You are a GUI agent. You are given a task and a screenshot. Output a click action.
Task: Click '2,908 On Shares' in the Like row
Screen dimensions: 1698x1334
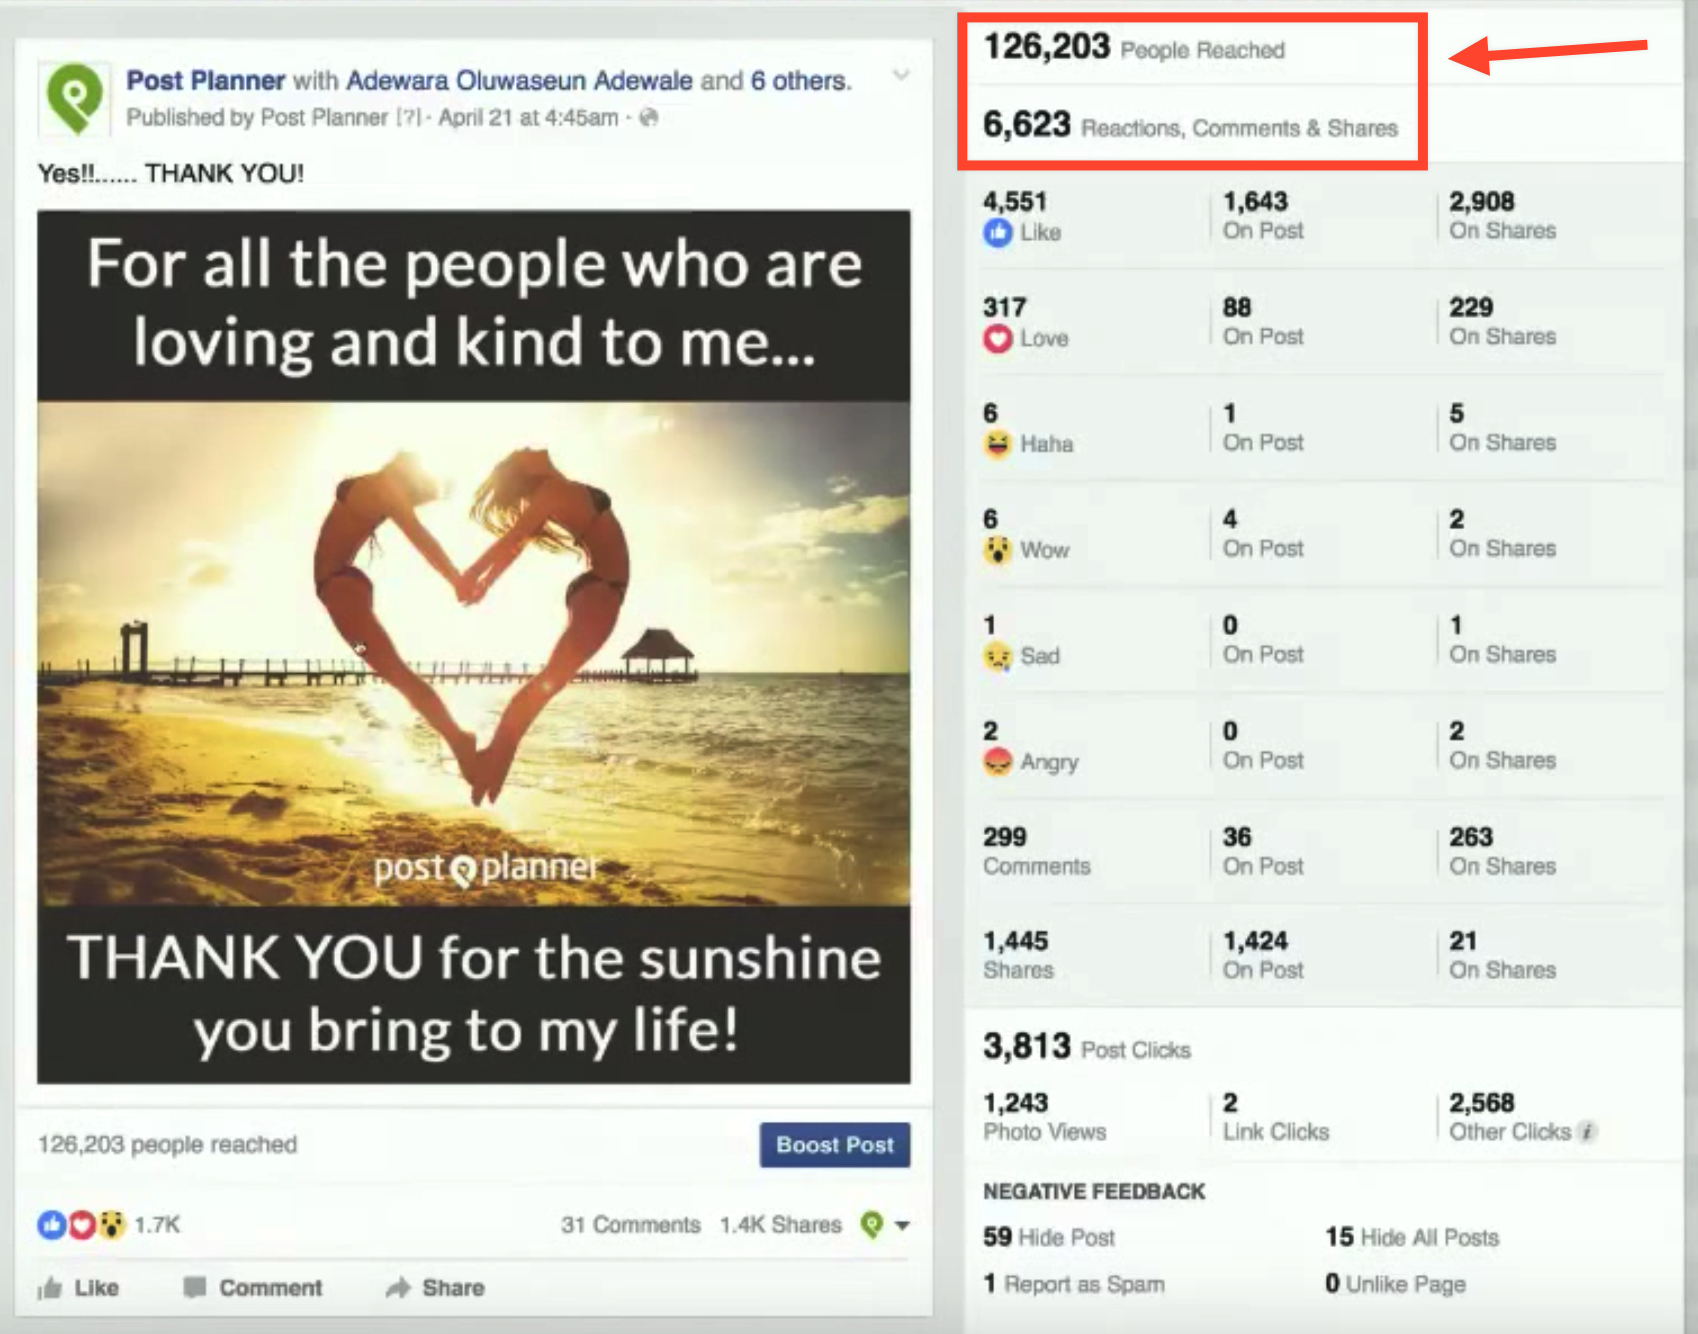pos(1503,216)
